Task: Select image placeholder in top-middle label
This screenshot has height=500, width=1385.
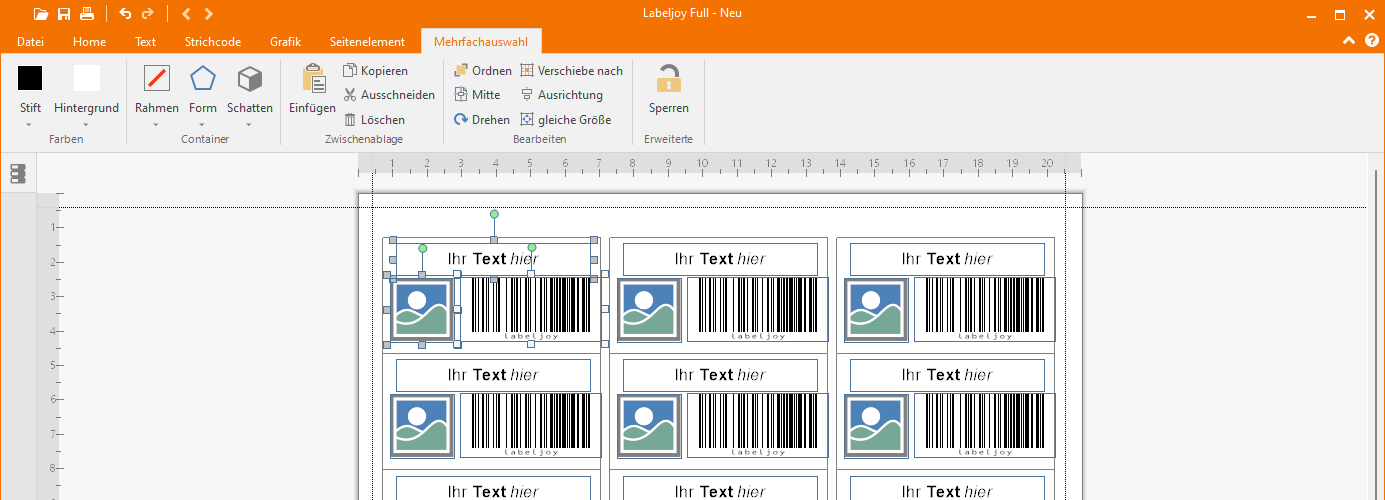Action: click(649, 310)
